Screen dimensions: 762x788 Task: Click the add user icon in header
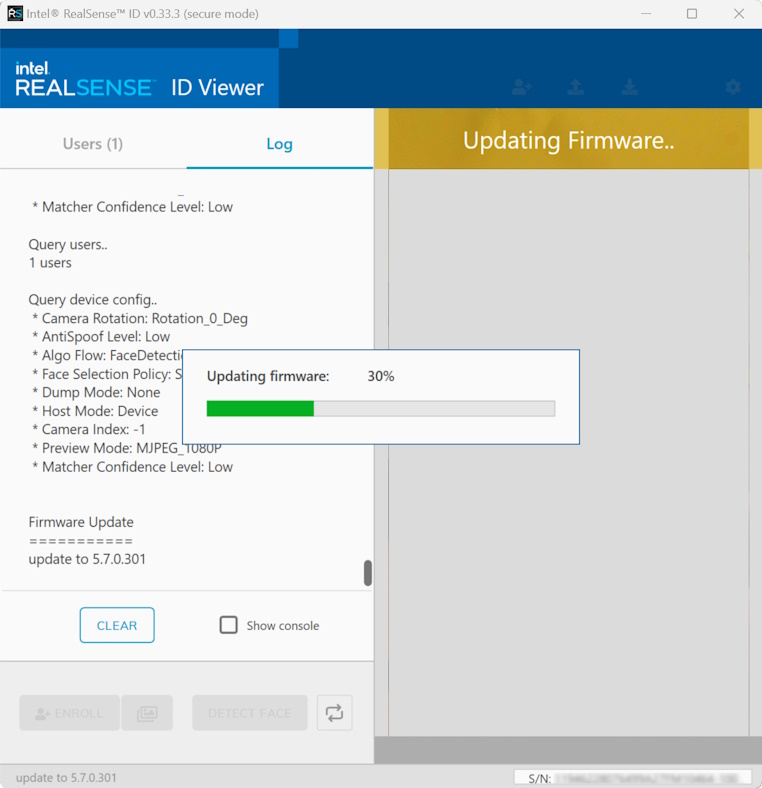point(521,87)
